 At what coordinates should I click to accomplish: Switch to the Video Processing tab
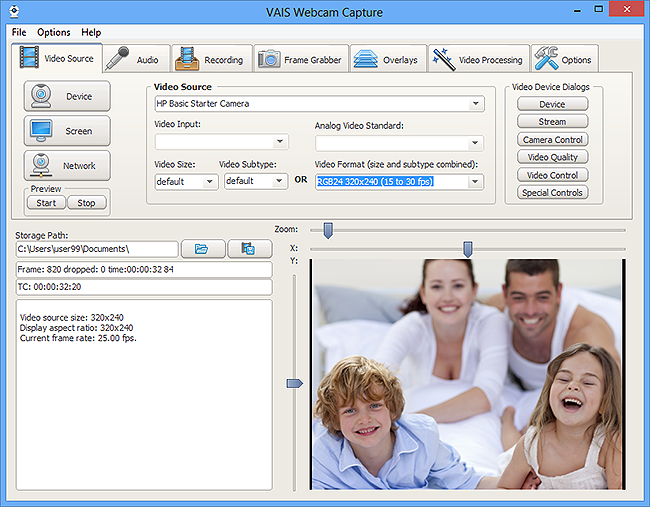(479, 59)
